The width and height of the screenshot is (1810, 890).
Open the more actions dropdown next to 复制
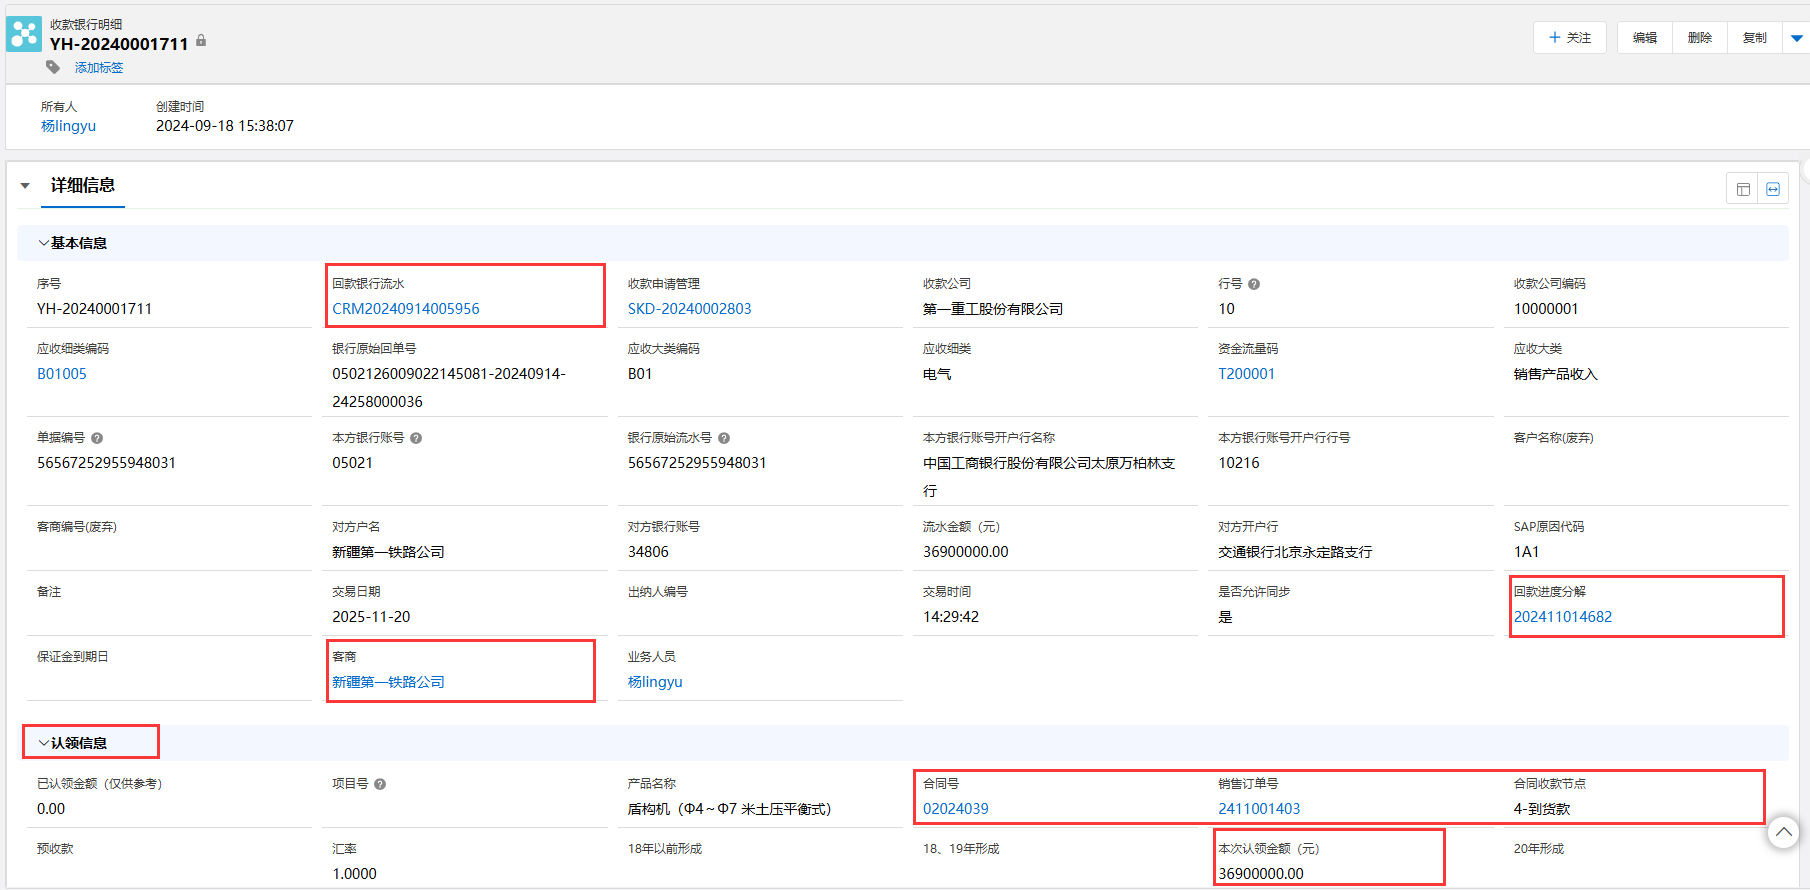(x=1796, y=38)
